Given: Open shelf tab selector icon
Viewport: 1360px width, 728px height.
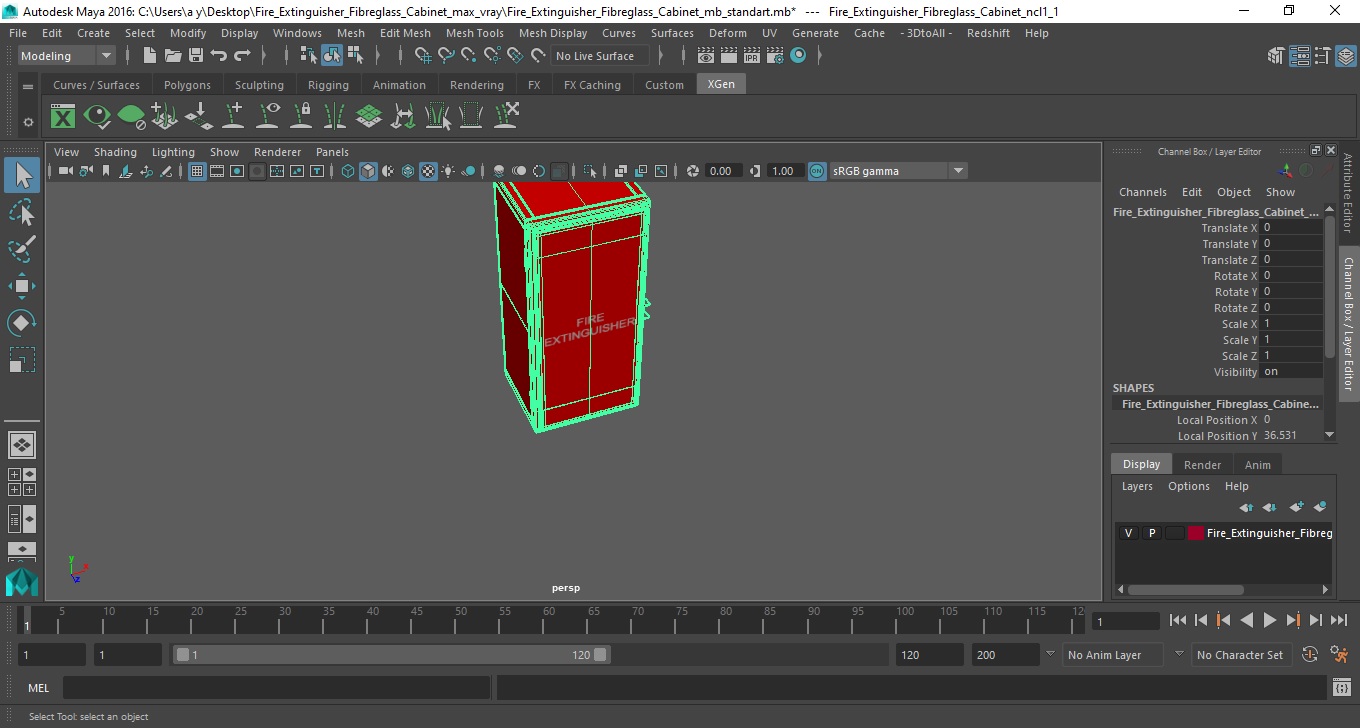Looking at the screenshot, I should point(28,86).
